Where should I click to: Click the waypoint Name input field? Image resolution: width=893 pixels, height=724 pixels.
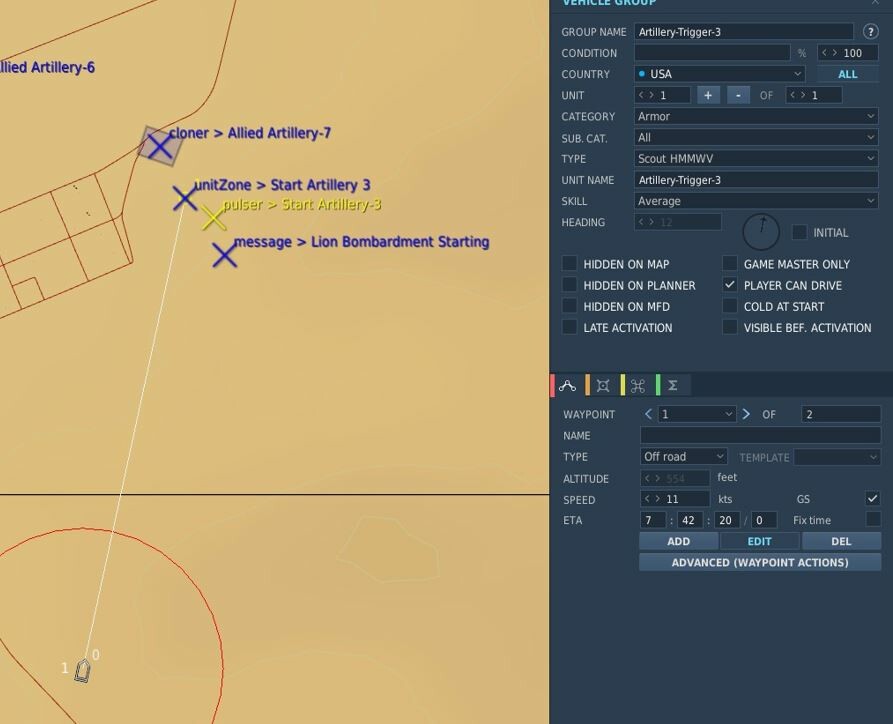(x=760, y=436)
